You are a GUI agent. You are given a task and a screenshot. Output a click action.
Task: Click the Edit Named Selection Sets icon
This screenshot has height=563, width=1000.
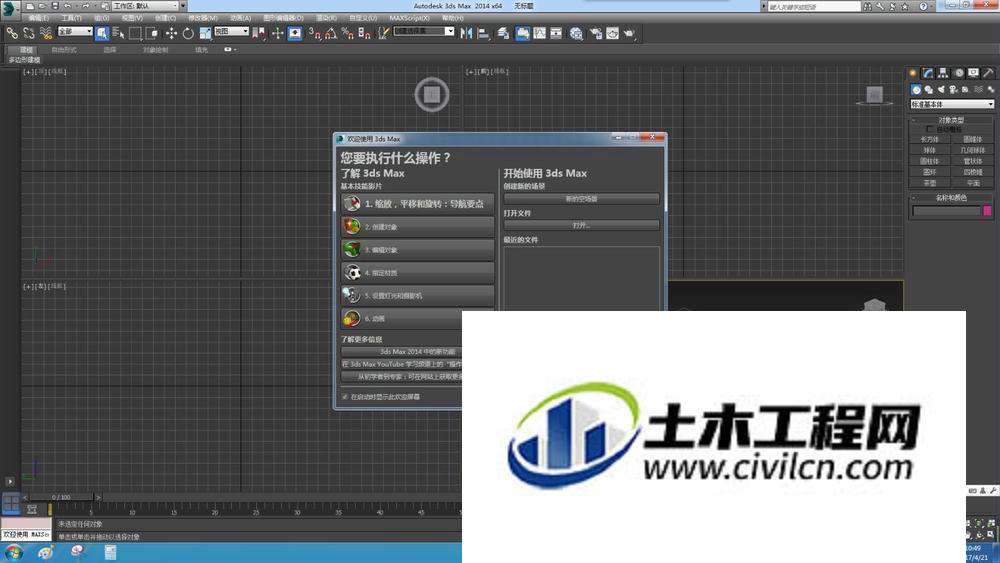(x=383, y=33)
